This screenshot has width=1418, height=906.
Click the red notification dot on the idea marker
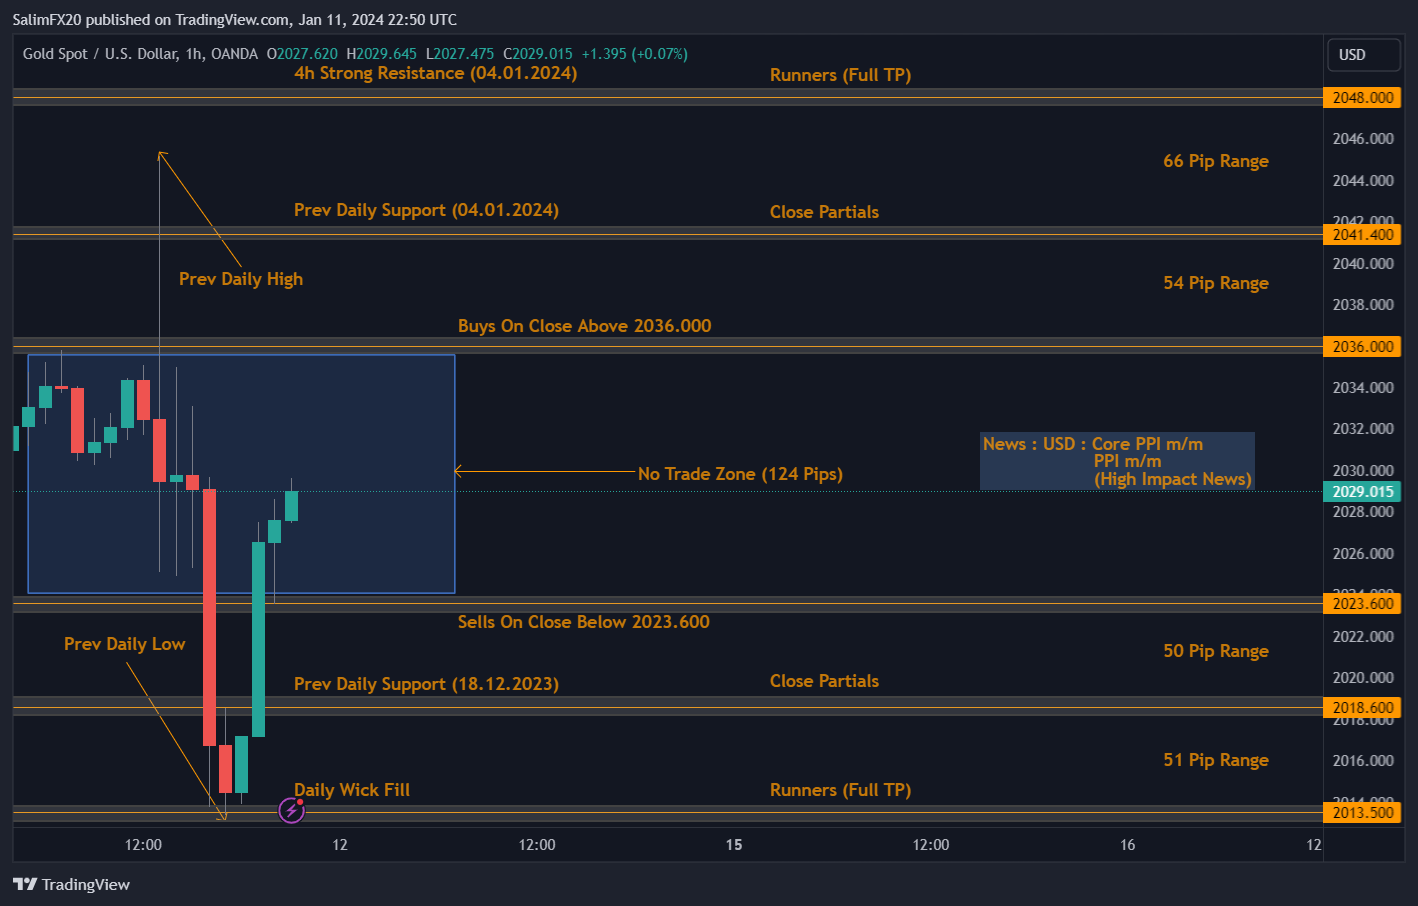click(301, 801)
